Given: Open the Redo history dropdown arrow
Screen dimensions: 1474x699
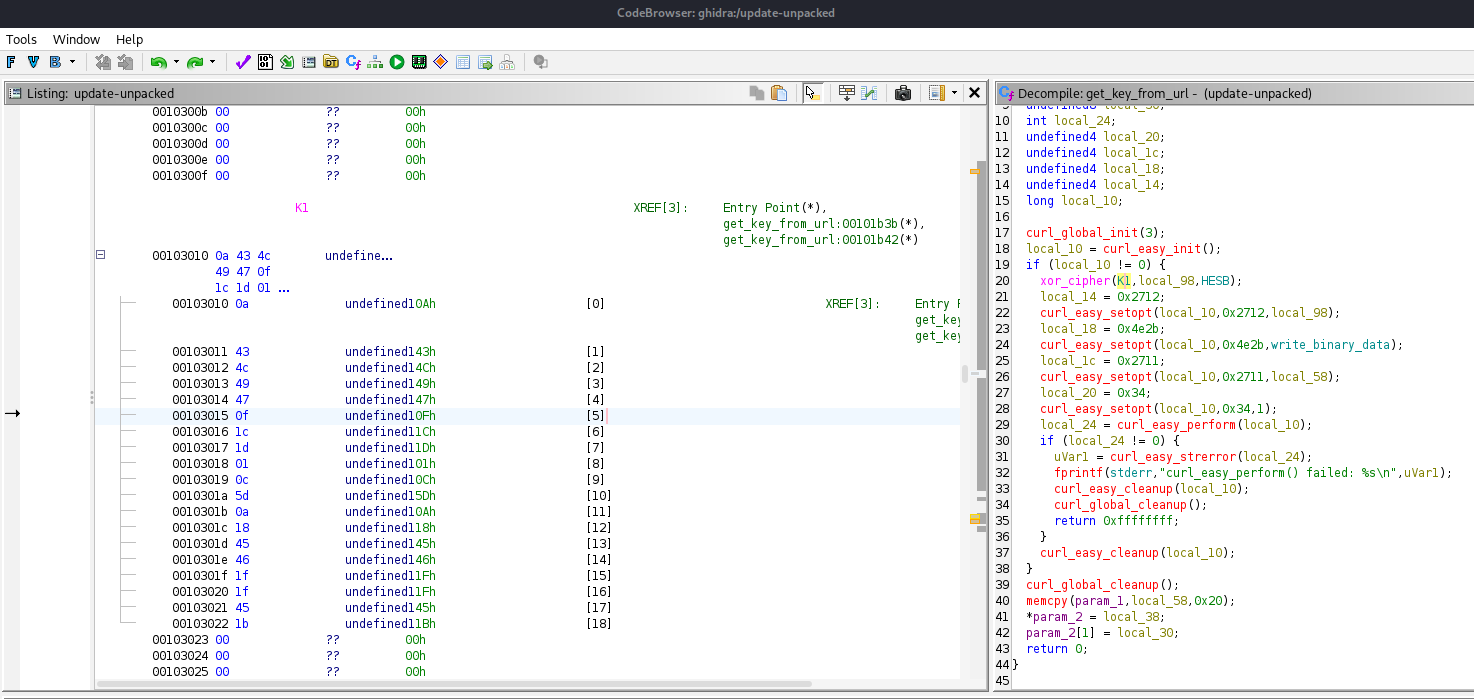Looking at the screenshot, I should tap(212, 62).
